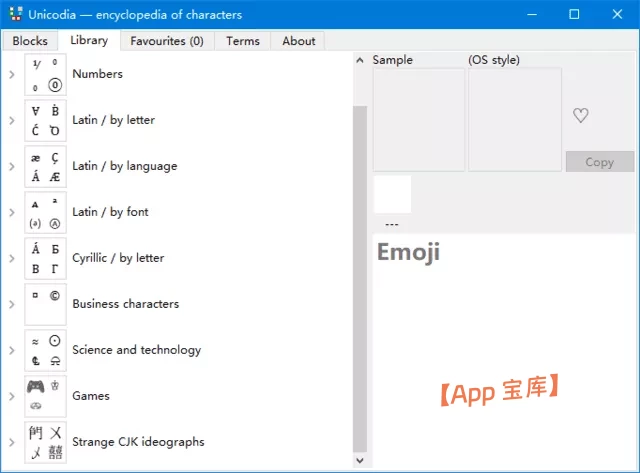Screen dimensions: 640x473
Task: Select the Library tab
Action: tap(89, 40)
